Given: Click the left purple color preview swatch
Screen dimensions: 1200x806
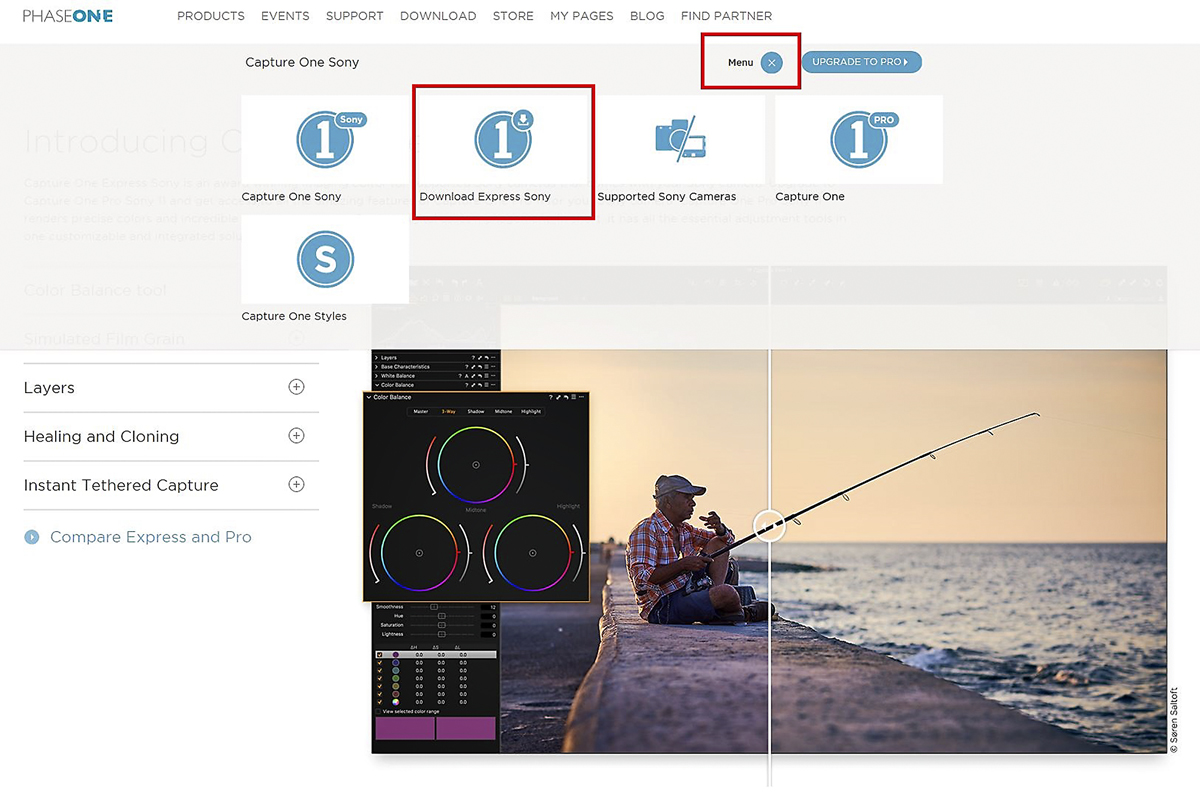Looking at the screenshot, I should (405, 728).
